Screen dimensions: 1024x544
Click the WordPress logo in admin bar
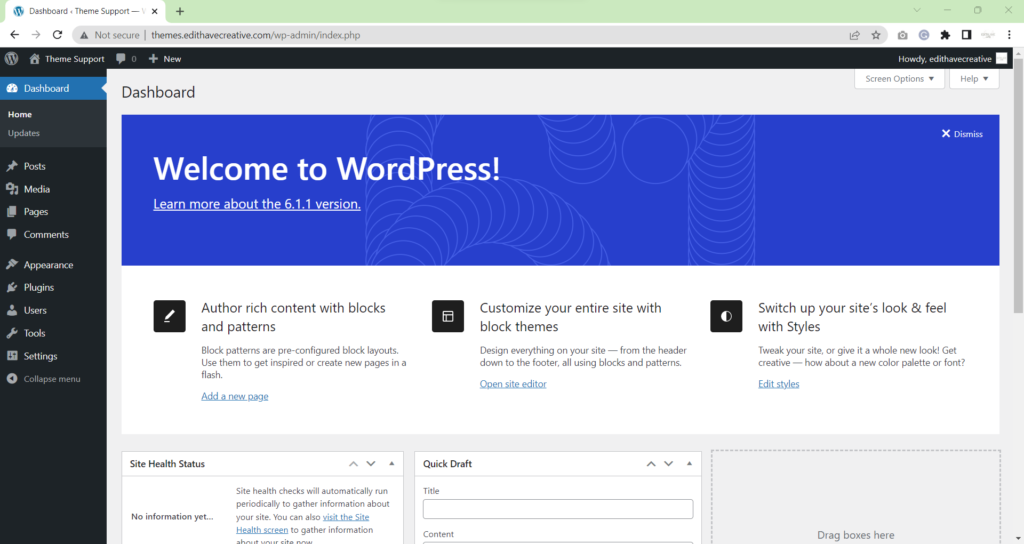pyautogui.click(x=11, y=59)
